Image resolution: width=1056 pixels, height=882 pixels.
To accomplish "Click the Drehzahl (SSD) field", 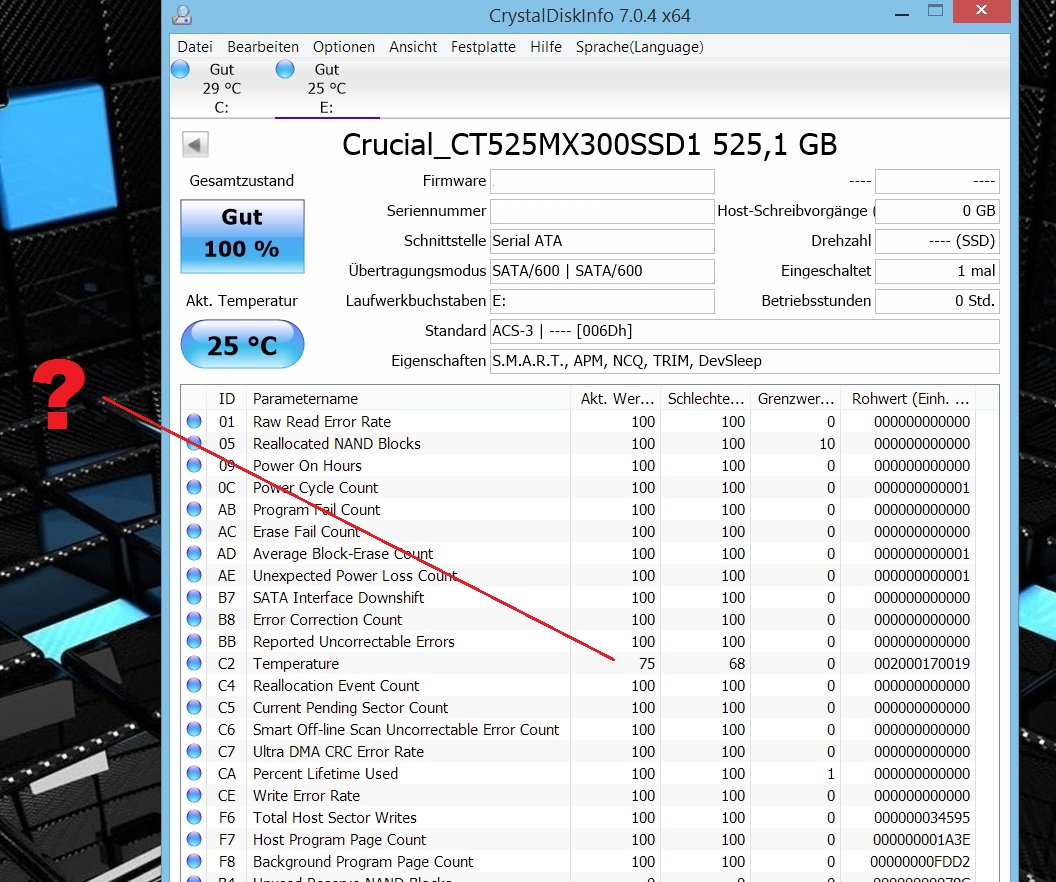I will (937, 241).
